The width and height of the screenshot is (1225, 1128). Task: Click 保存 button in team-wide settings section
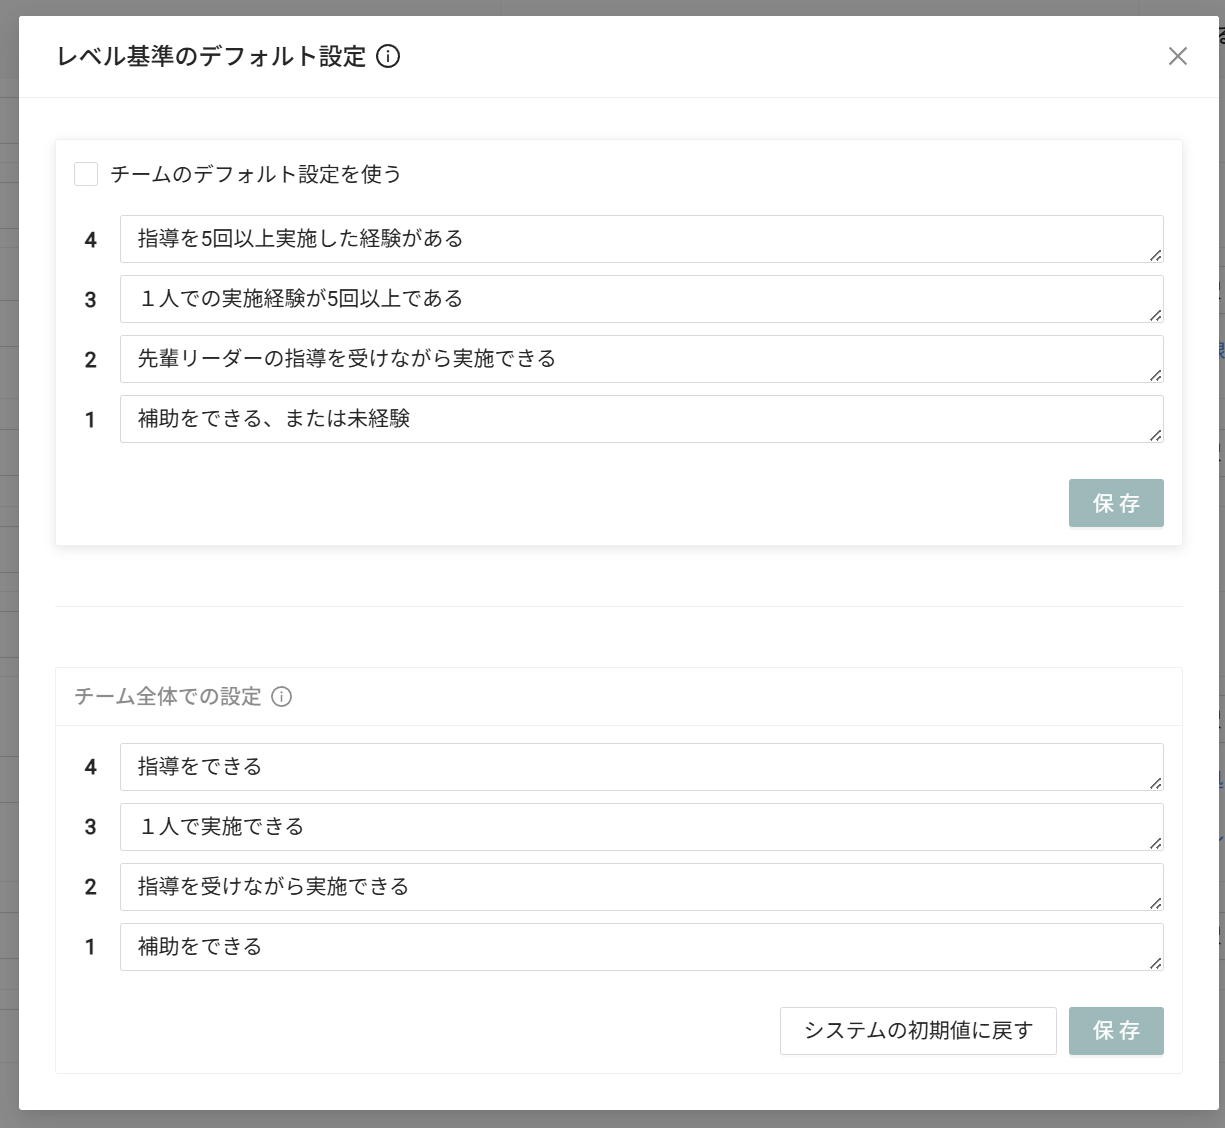[1115, 1031]
